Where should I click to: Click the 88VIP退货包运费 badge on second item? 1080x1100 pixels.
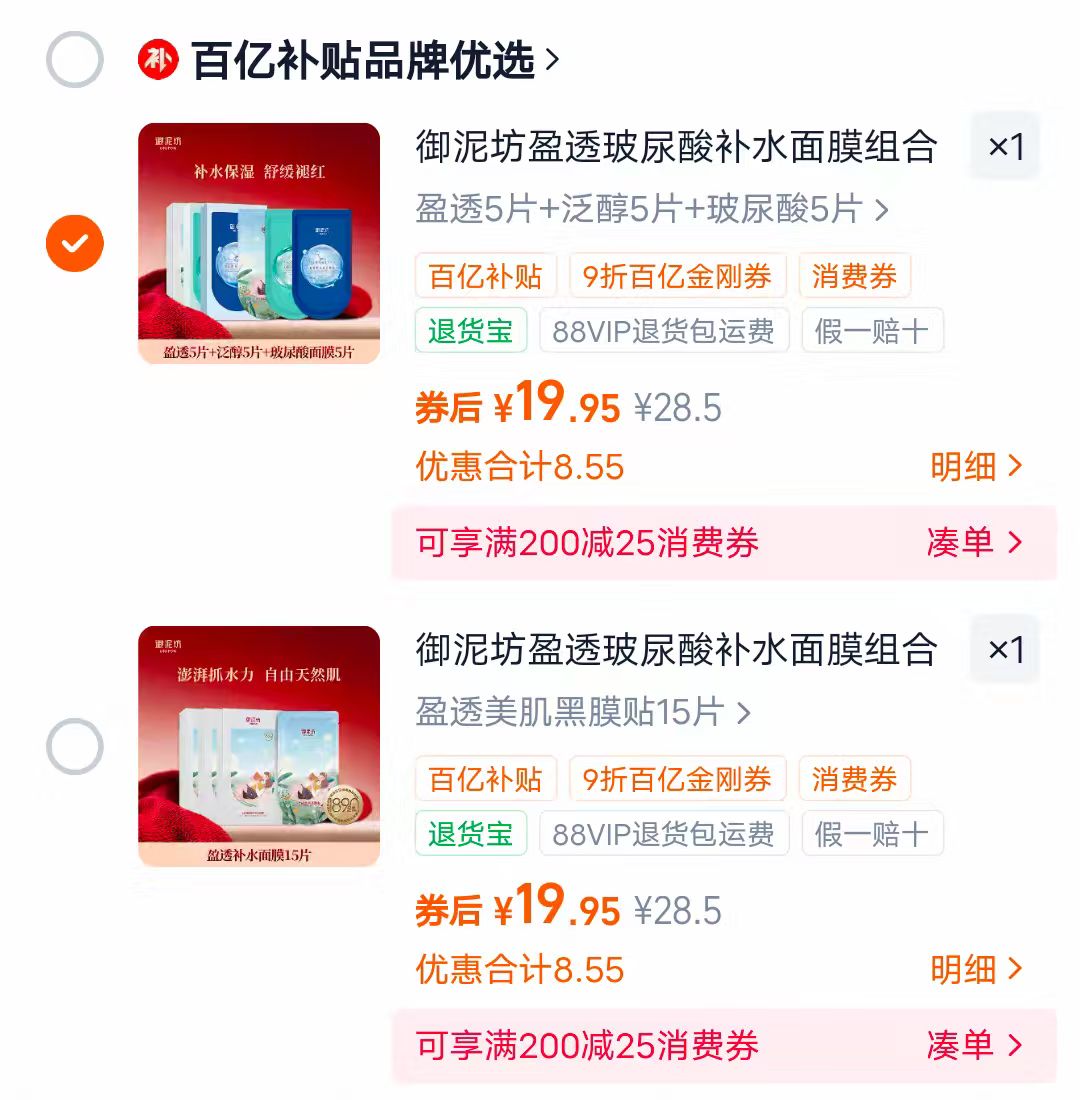[663, 833]
